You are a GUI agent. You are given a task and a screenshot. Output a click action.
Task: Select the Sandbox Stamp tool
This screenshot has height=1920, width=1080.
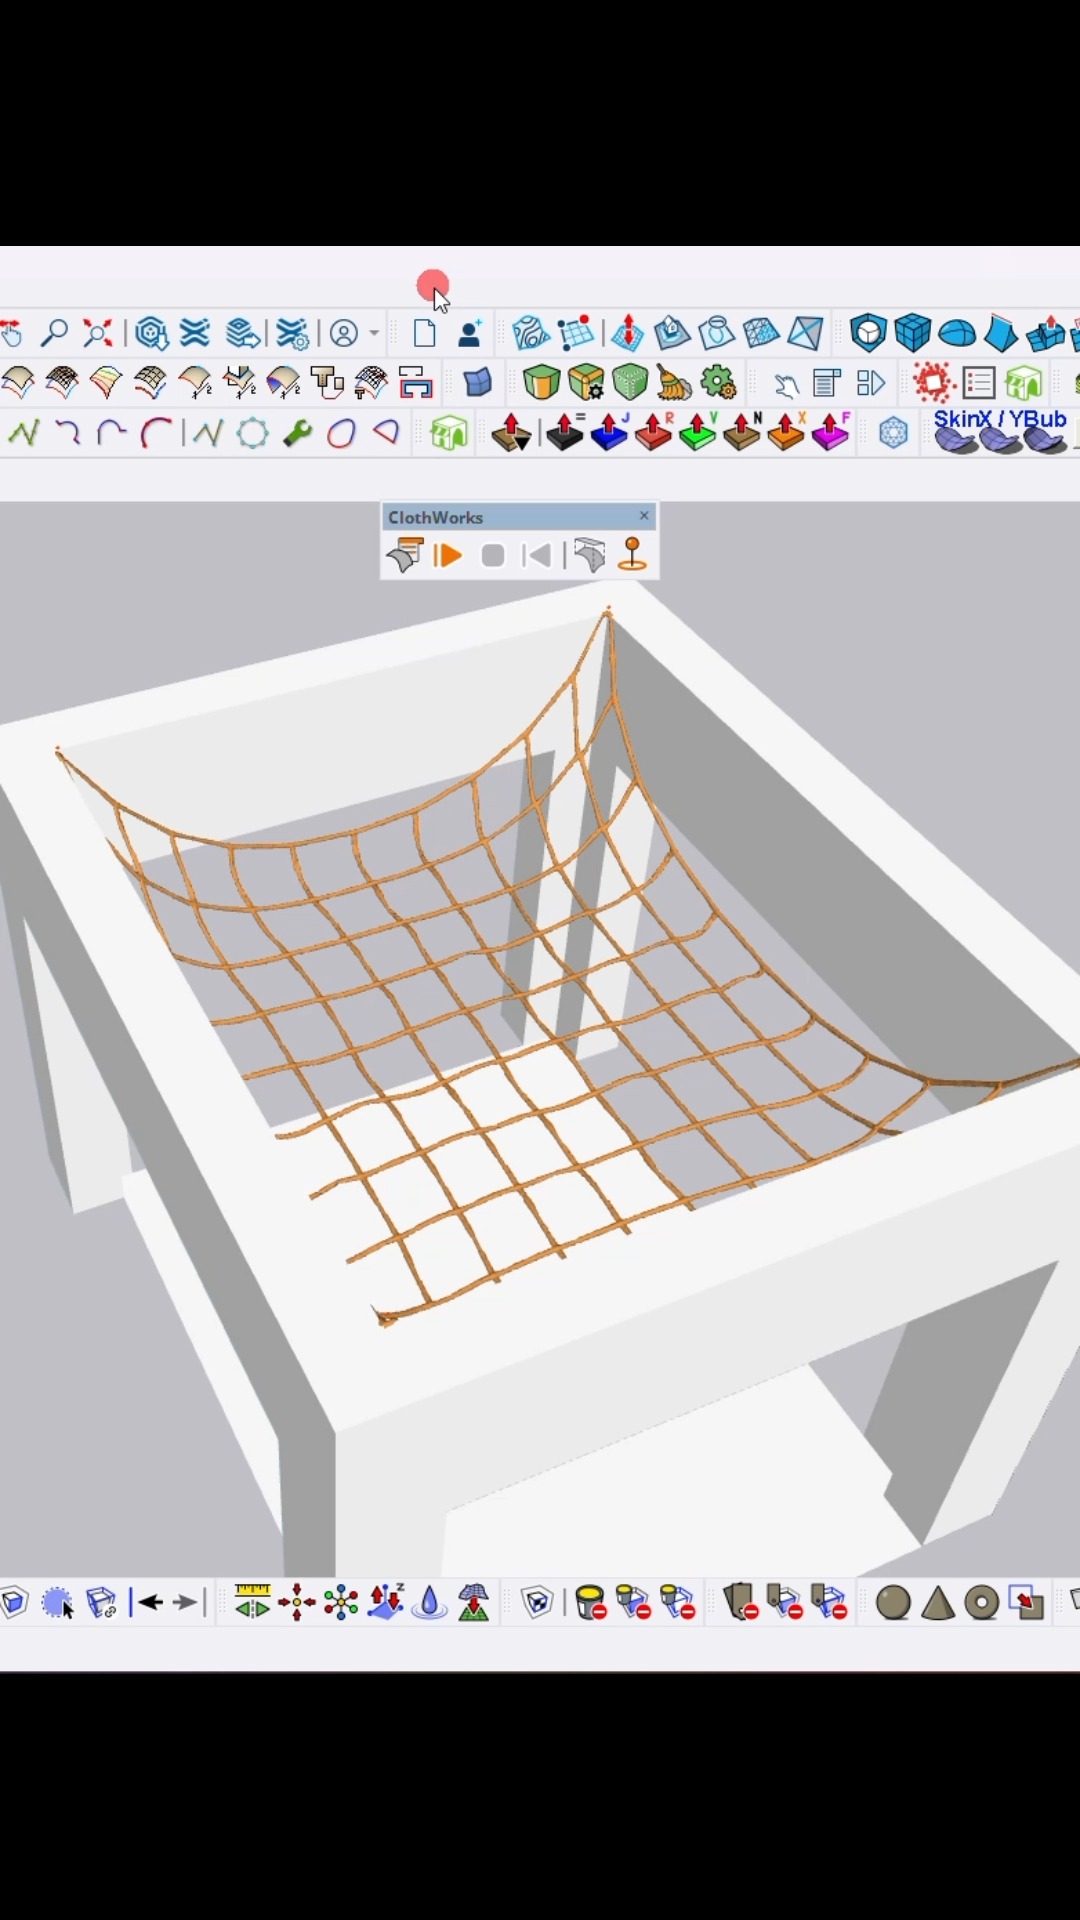(672, 333)
